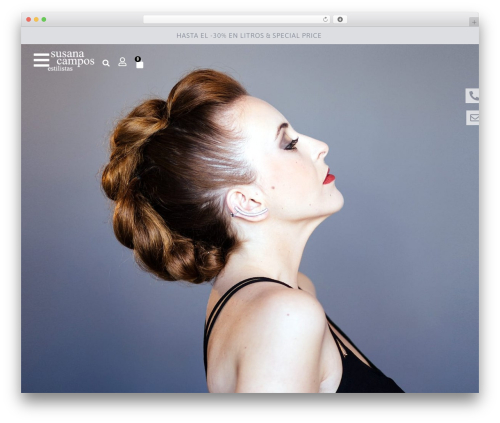Click the browser address bar field
The image size is (500, 423).
[236, 20]
